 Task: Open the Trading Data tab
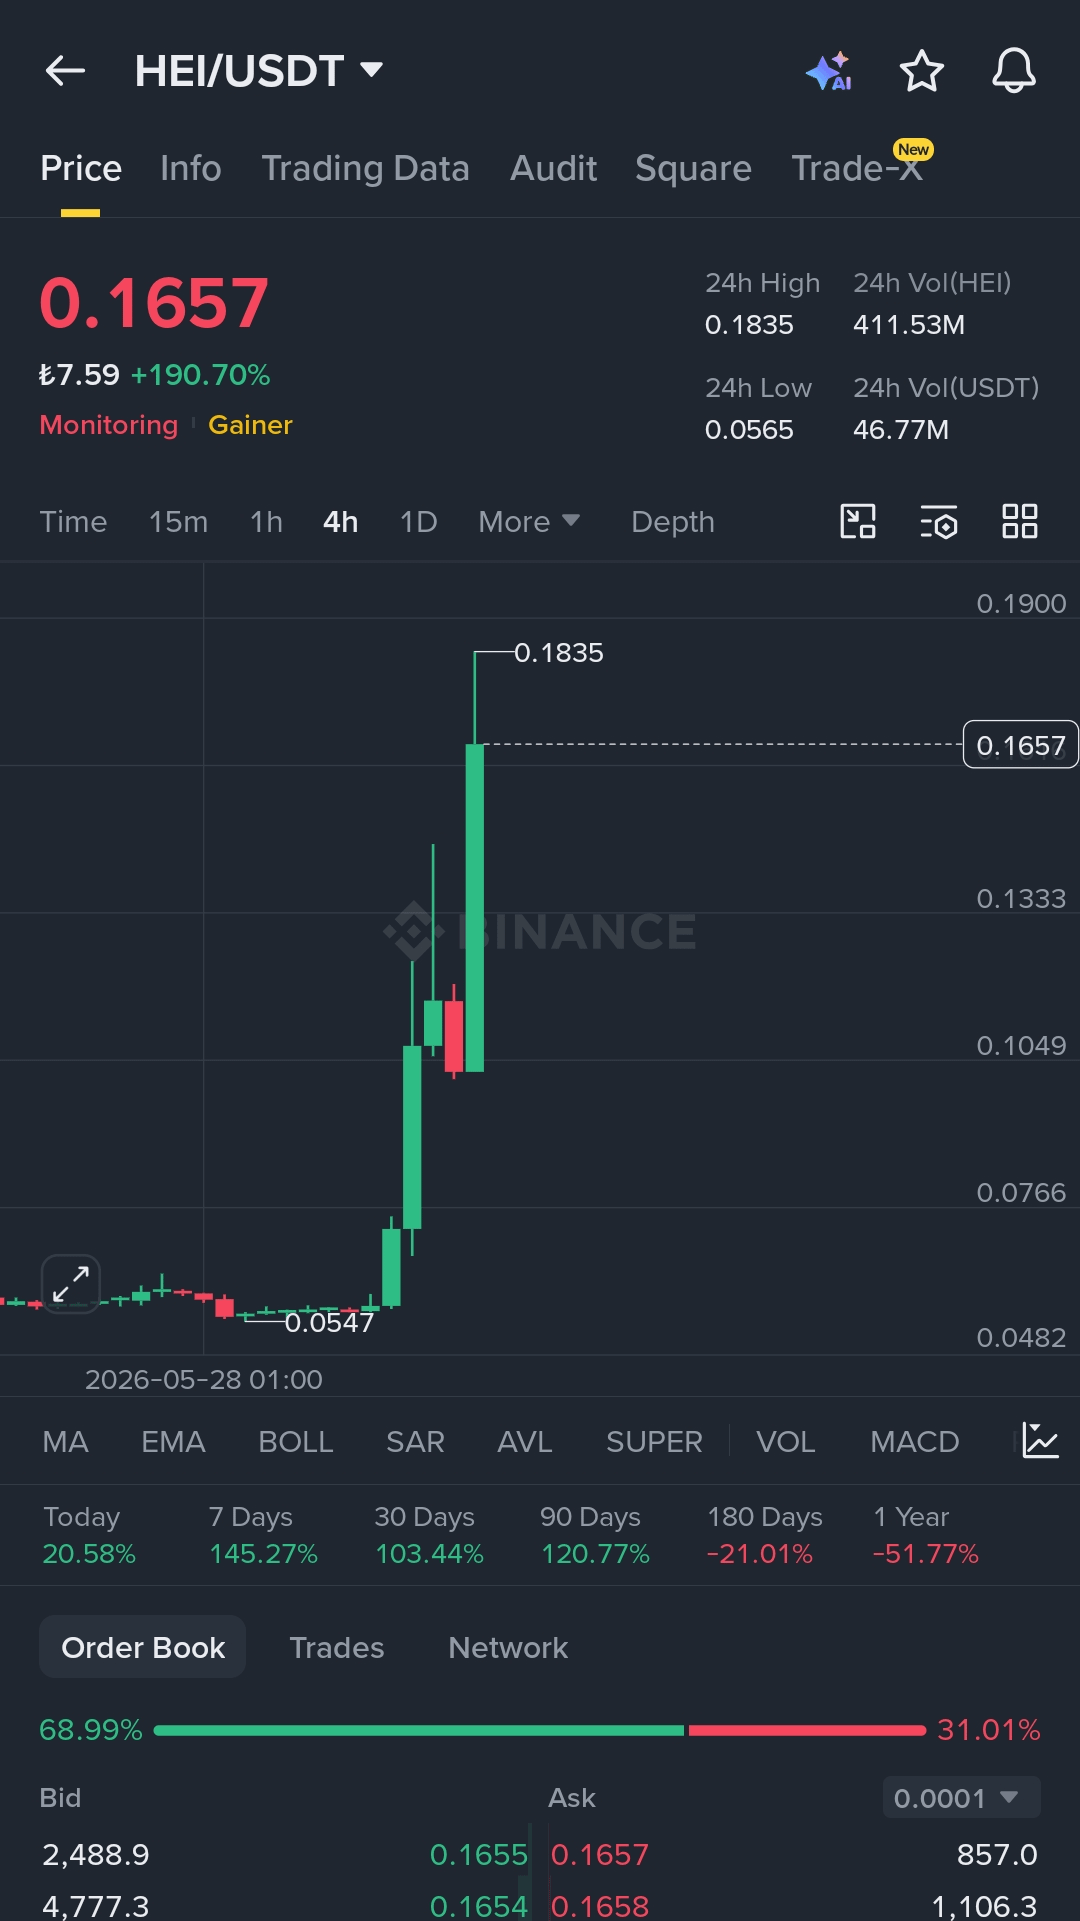(365, 168)
